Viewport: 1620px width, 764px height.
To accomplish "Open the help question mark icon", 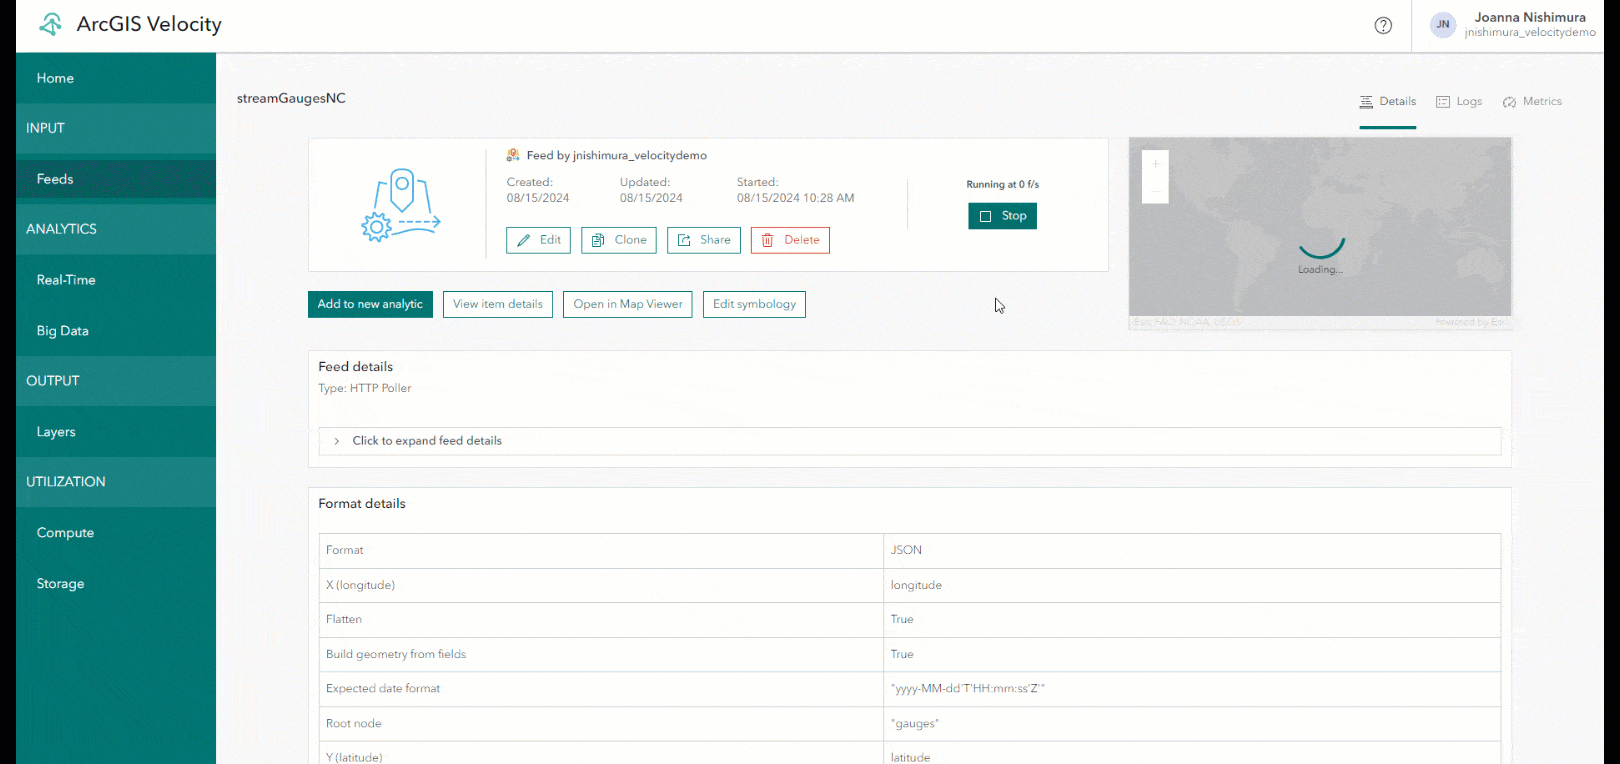I will [1383, 26].
